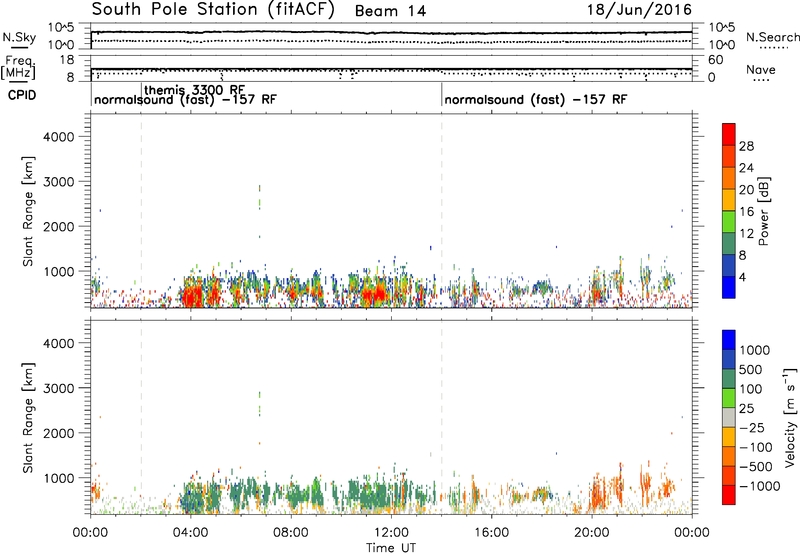
Task: Click the second normalsound (fast) -157 RF label
Action: coord(535,99)
